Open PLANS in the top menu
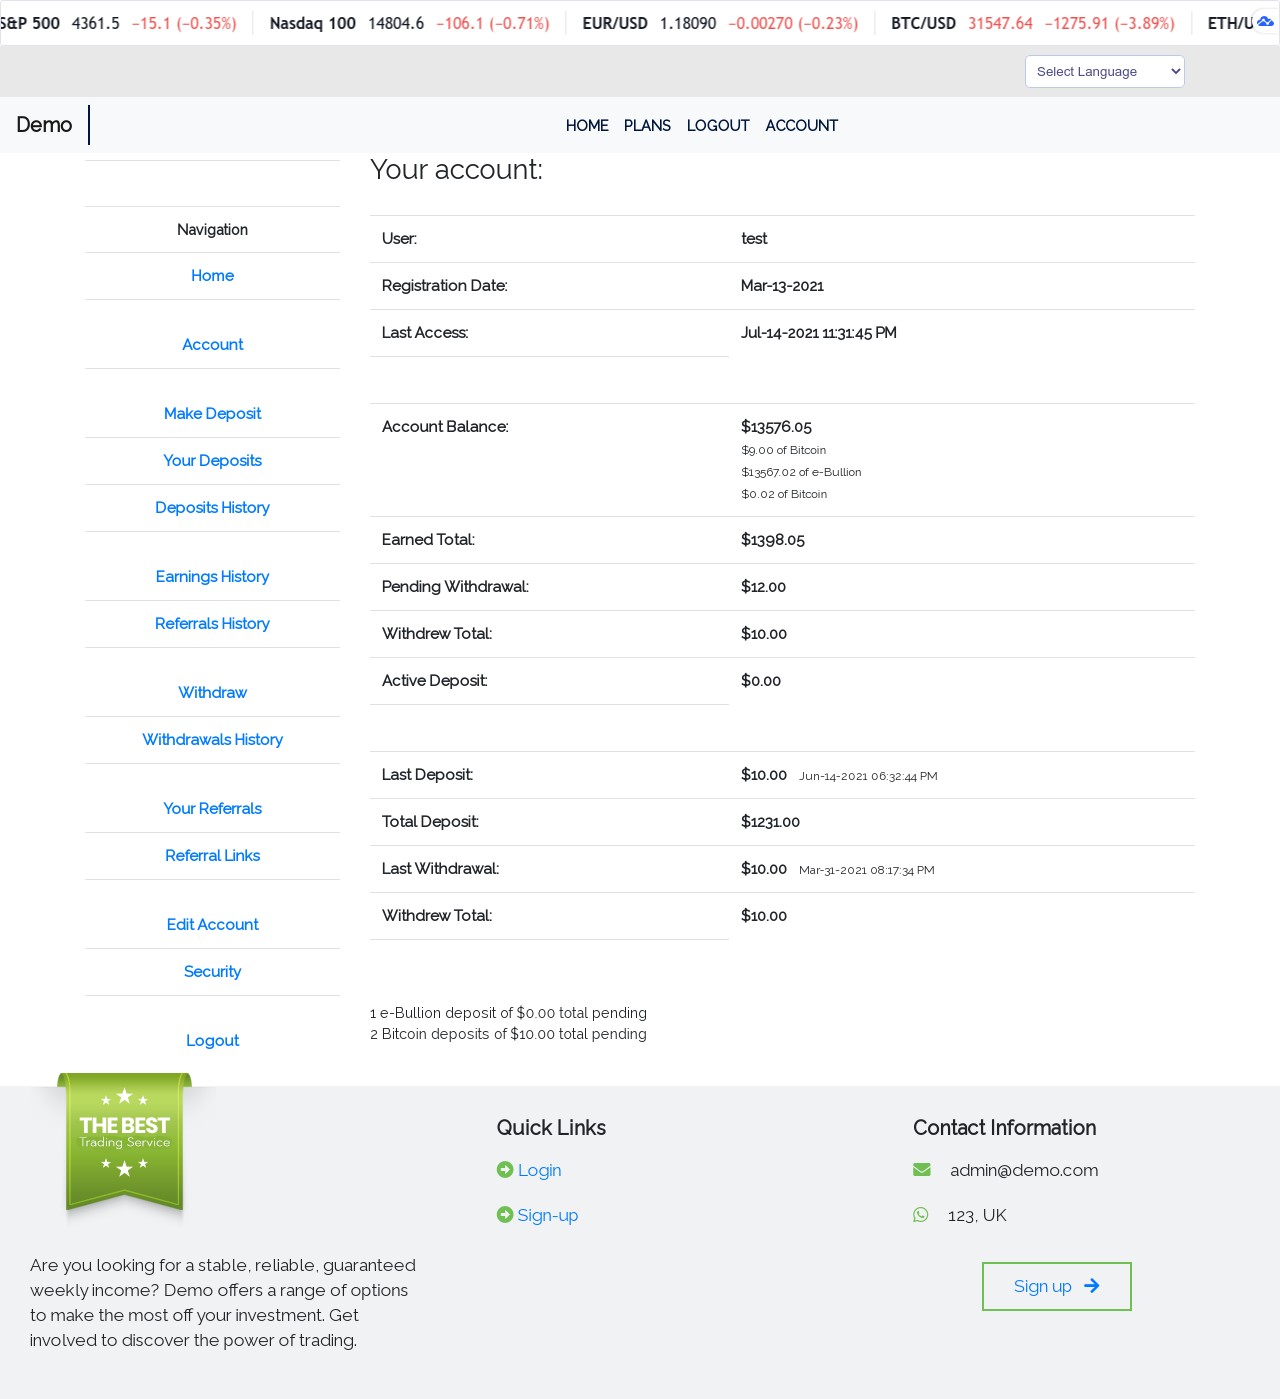The height and width of the screenshot is (1399, 1280). (647, 126)
